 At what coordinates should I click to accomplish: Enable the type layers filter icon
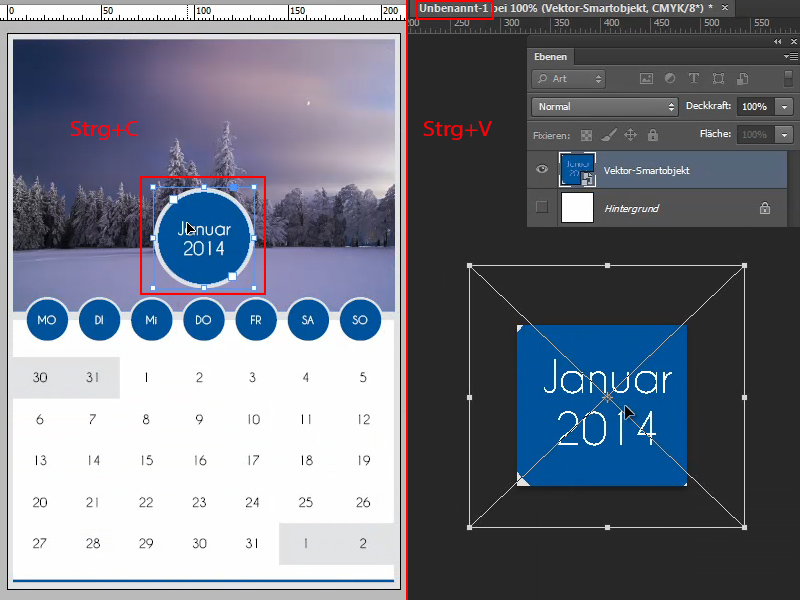coord(693,79)
